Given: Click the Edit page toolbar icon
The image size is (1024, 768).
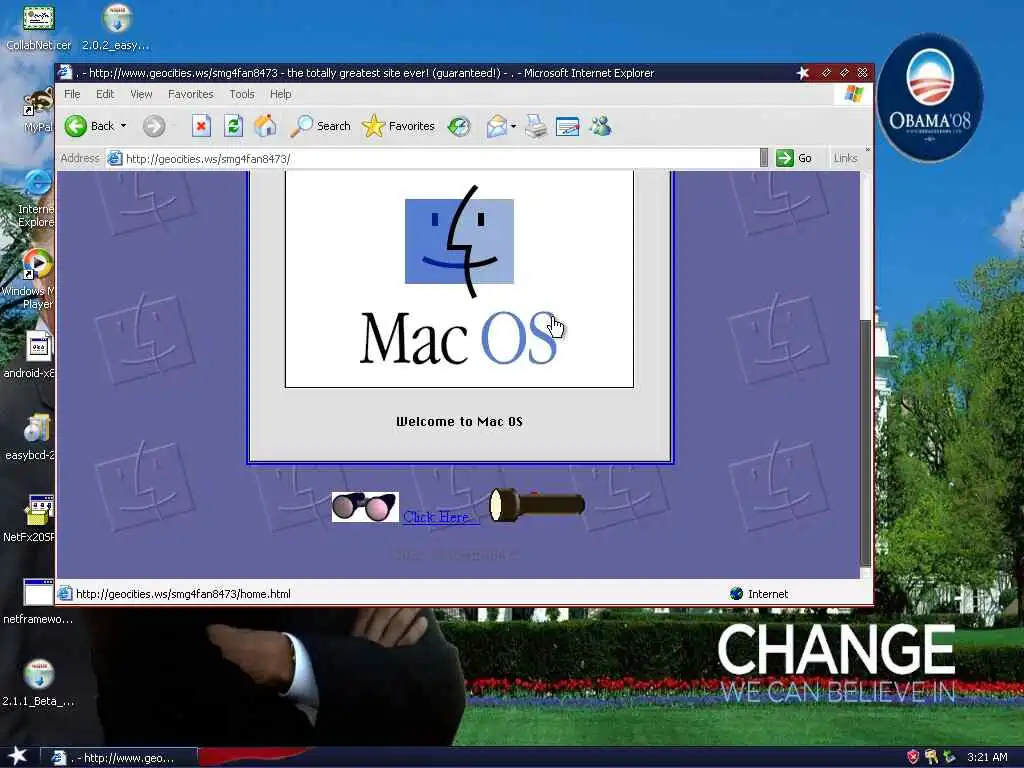Looking at the screenshot, I should click(568, 126).
